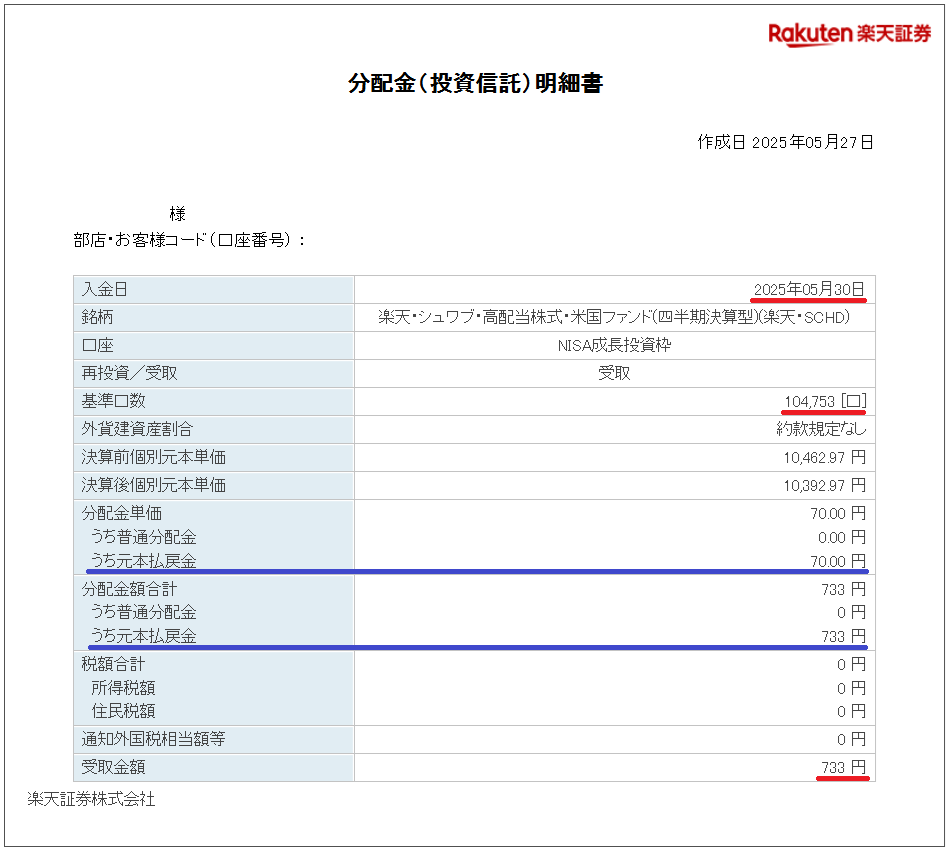949x848 pixels.
Task: Click the Rakuten 楽天証券 logo
Action: coord(849,34)
